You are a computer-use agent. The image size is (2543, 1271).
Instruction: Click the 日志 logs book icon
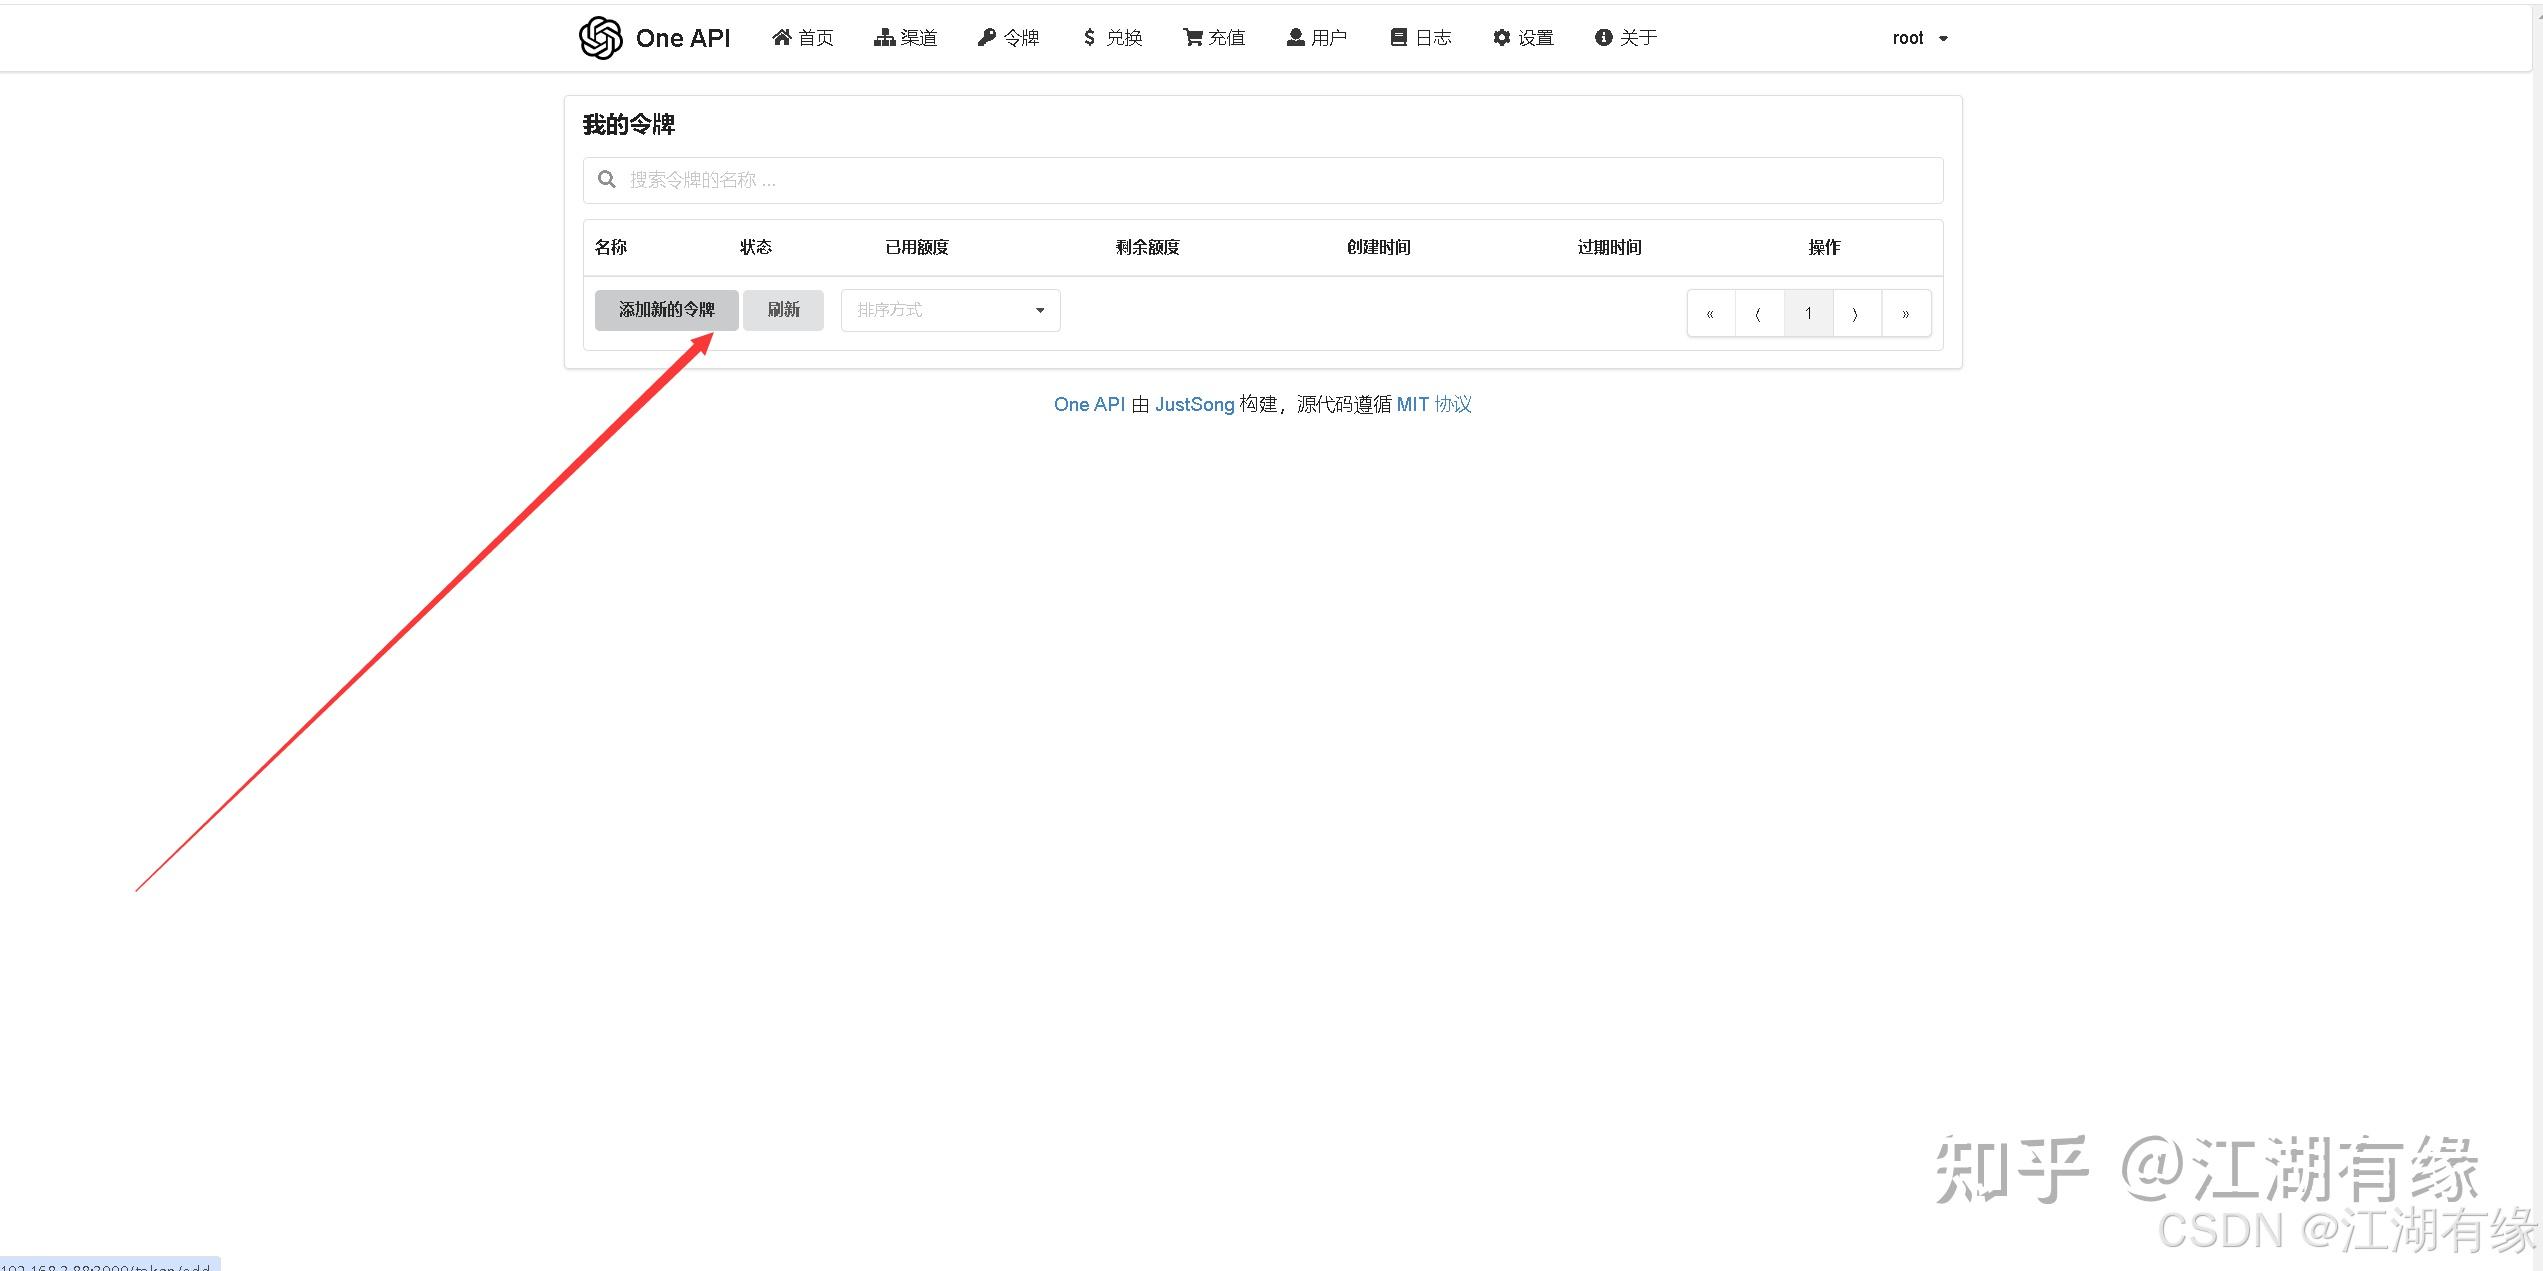click(x=1398, y=37)
